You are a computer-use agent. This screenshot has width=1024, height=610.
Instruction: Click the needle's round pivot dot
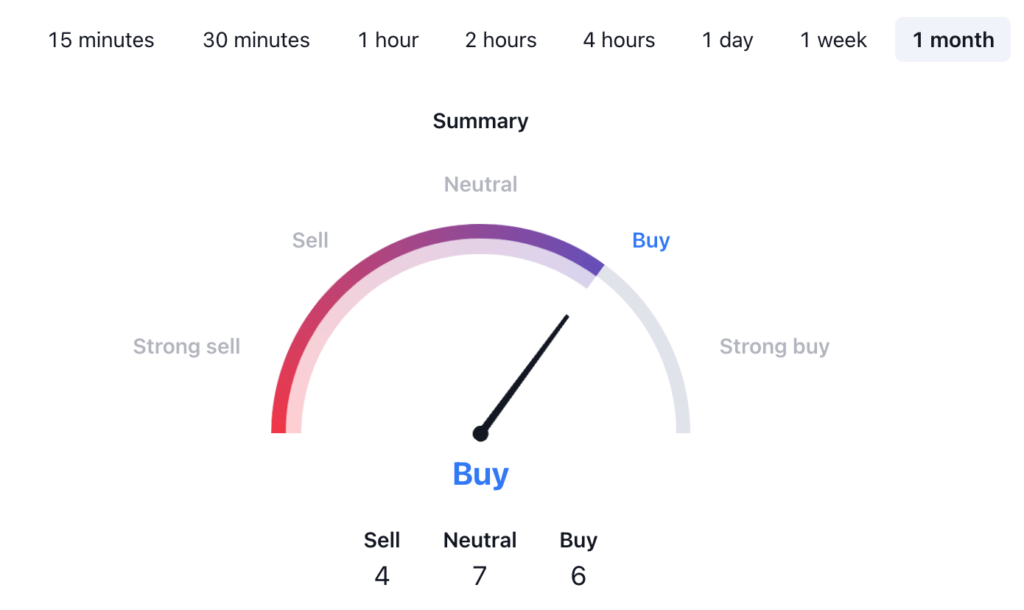point(480,433)
